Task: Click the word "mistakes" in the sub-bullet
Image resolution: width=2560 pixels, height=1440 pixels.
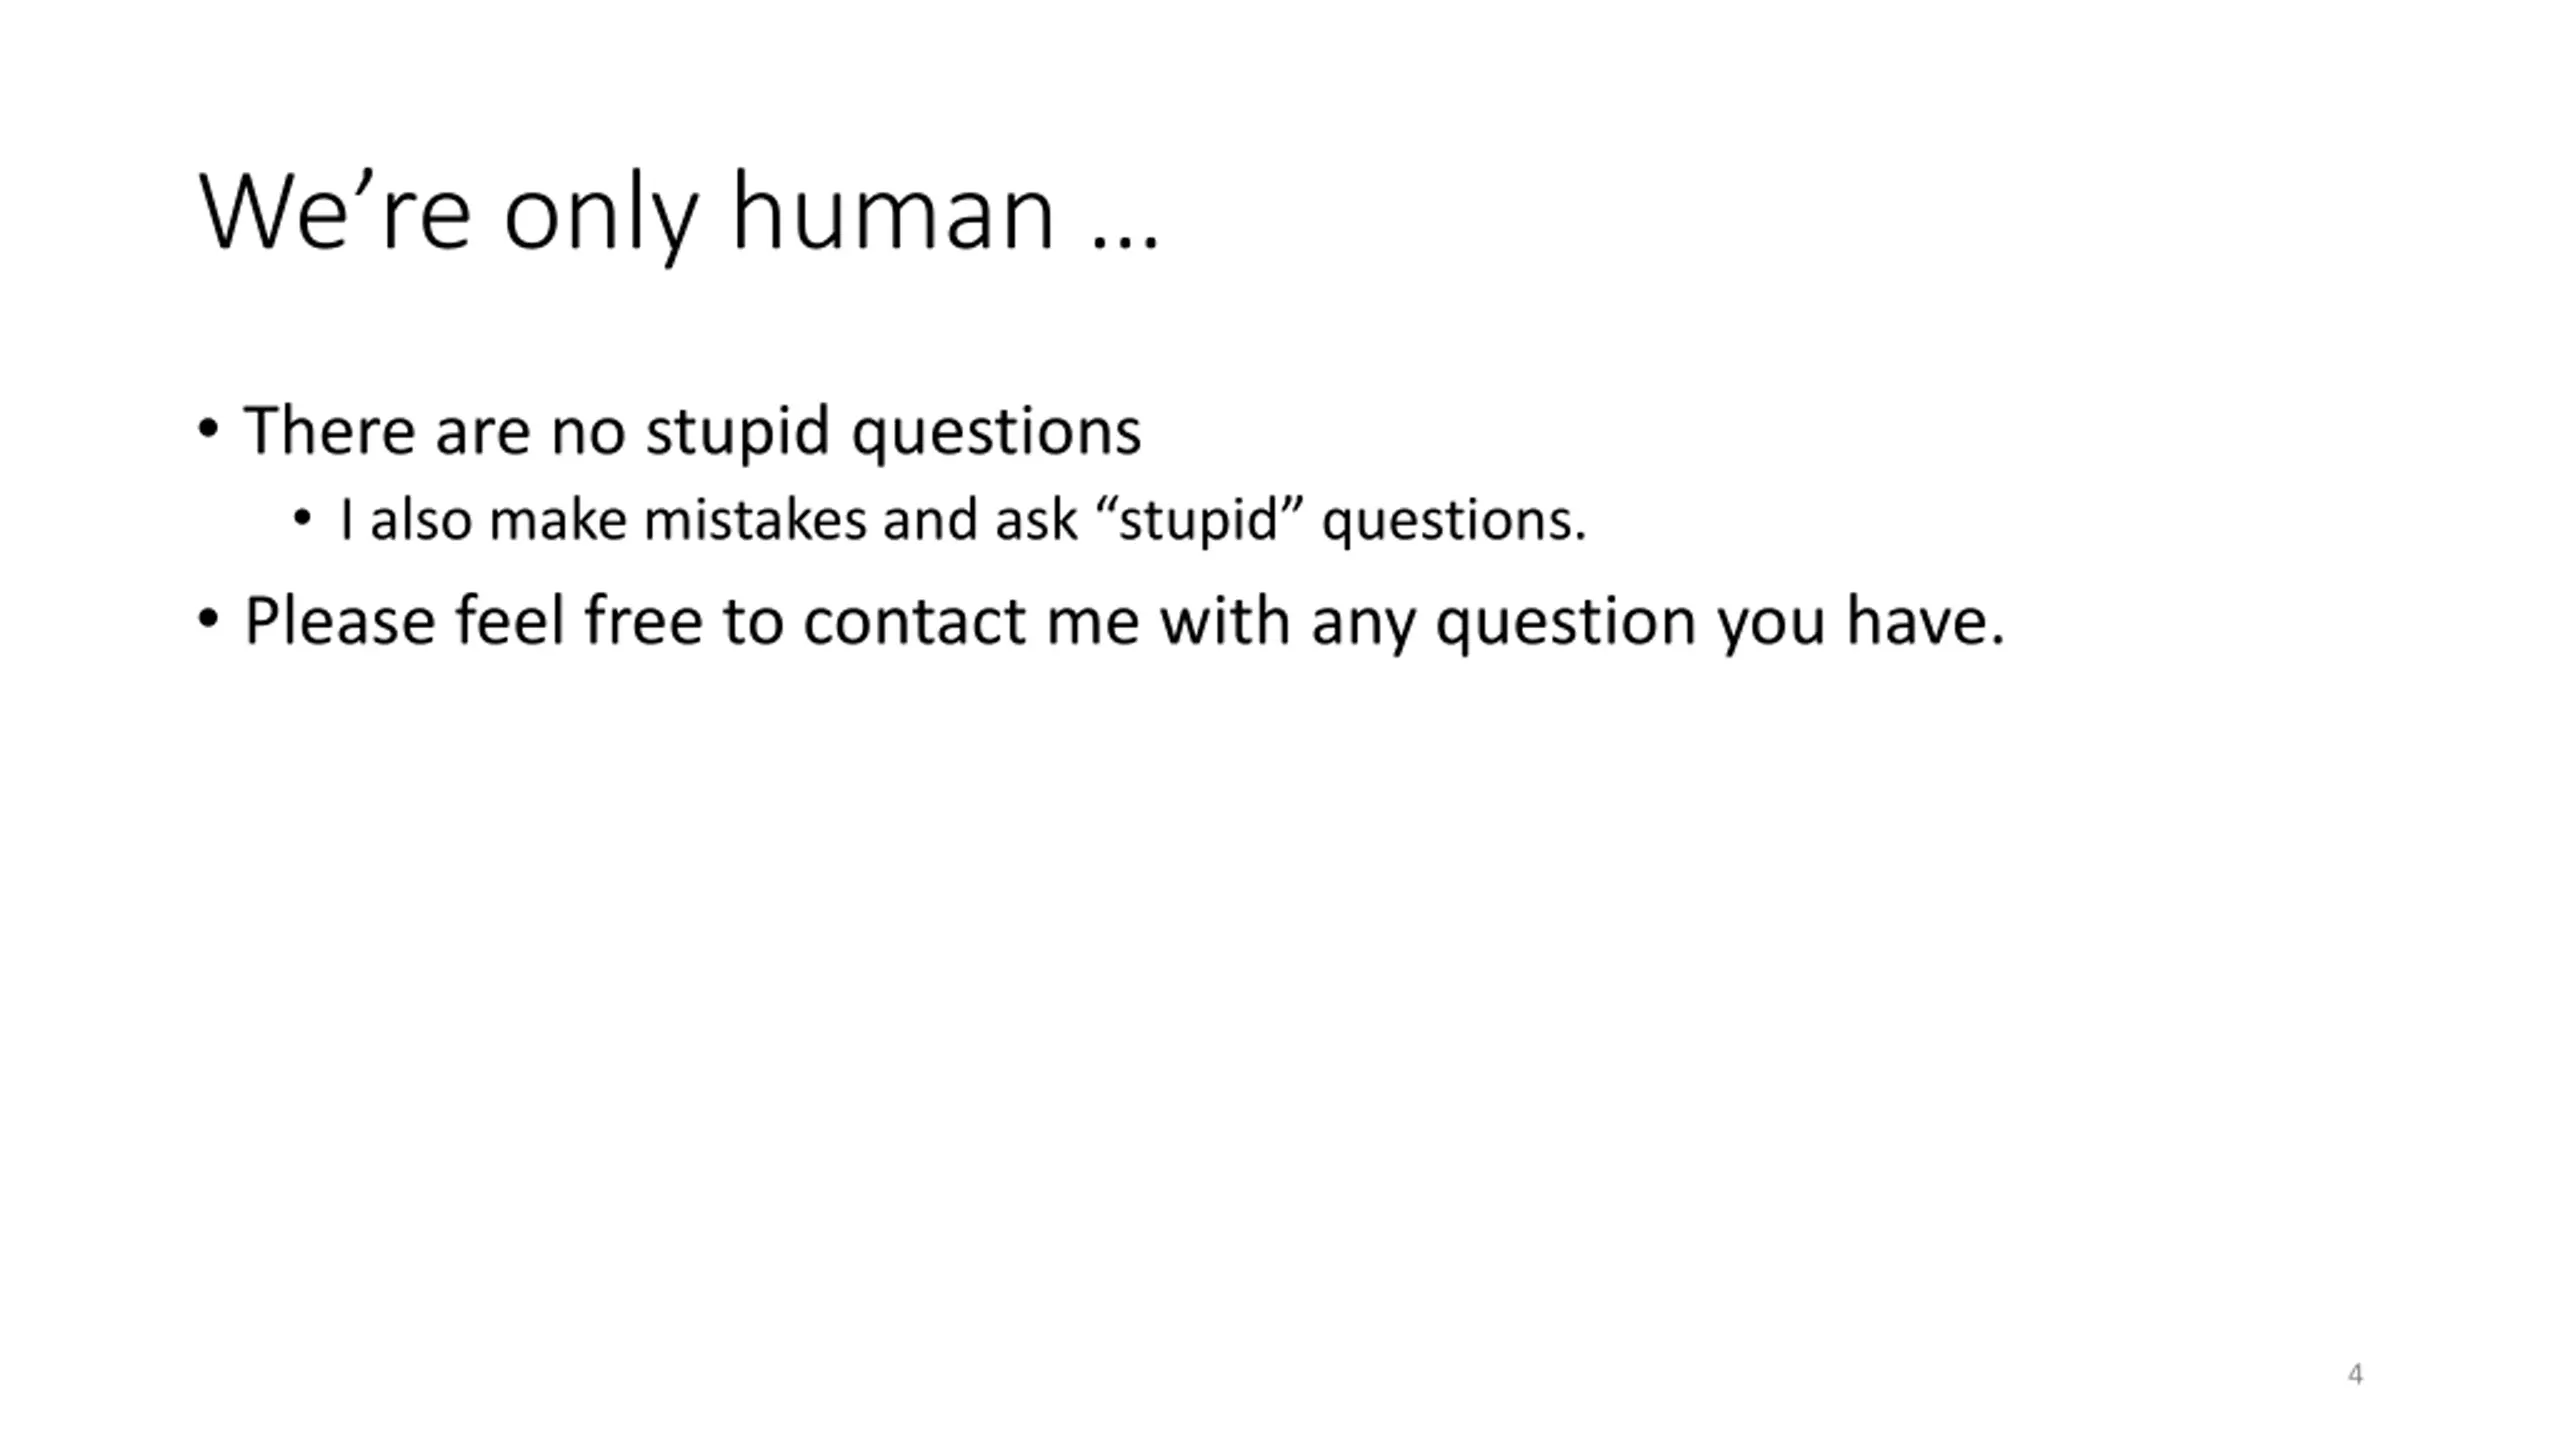Action: click(x=755, y=520)
